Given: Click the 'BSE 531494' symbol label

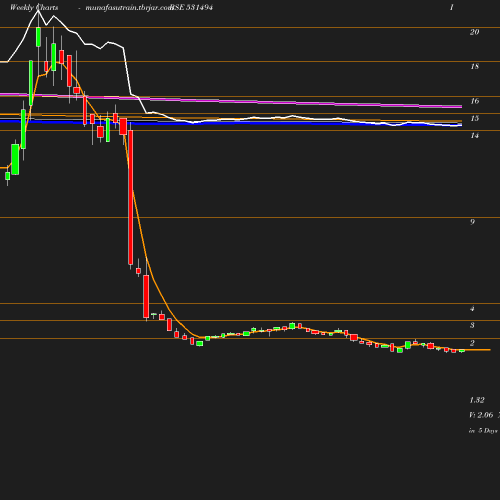Looking at the screenshot, I should click(192, 7).
